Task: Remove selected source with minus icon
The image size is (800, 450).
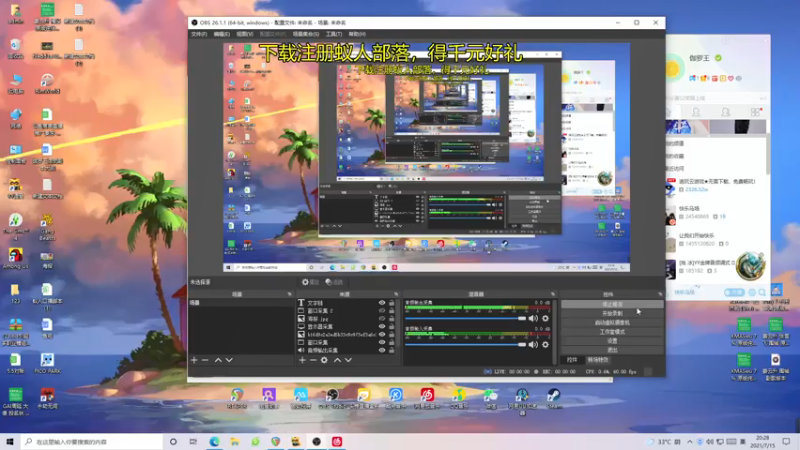Action: pos(313,360)
